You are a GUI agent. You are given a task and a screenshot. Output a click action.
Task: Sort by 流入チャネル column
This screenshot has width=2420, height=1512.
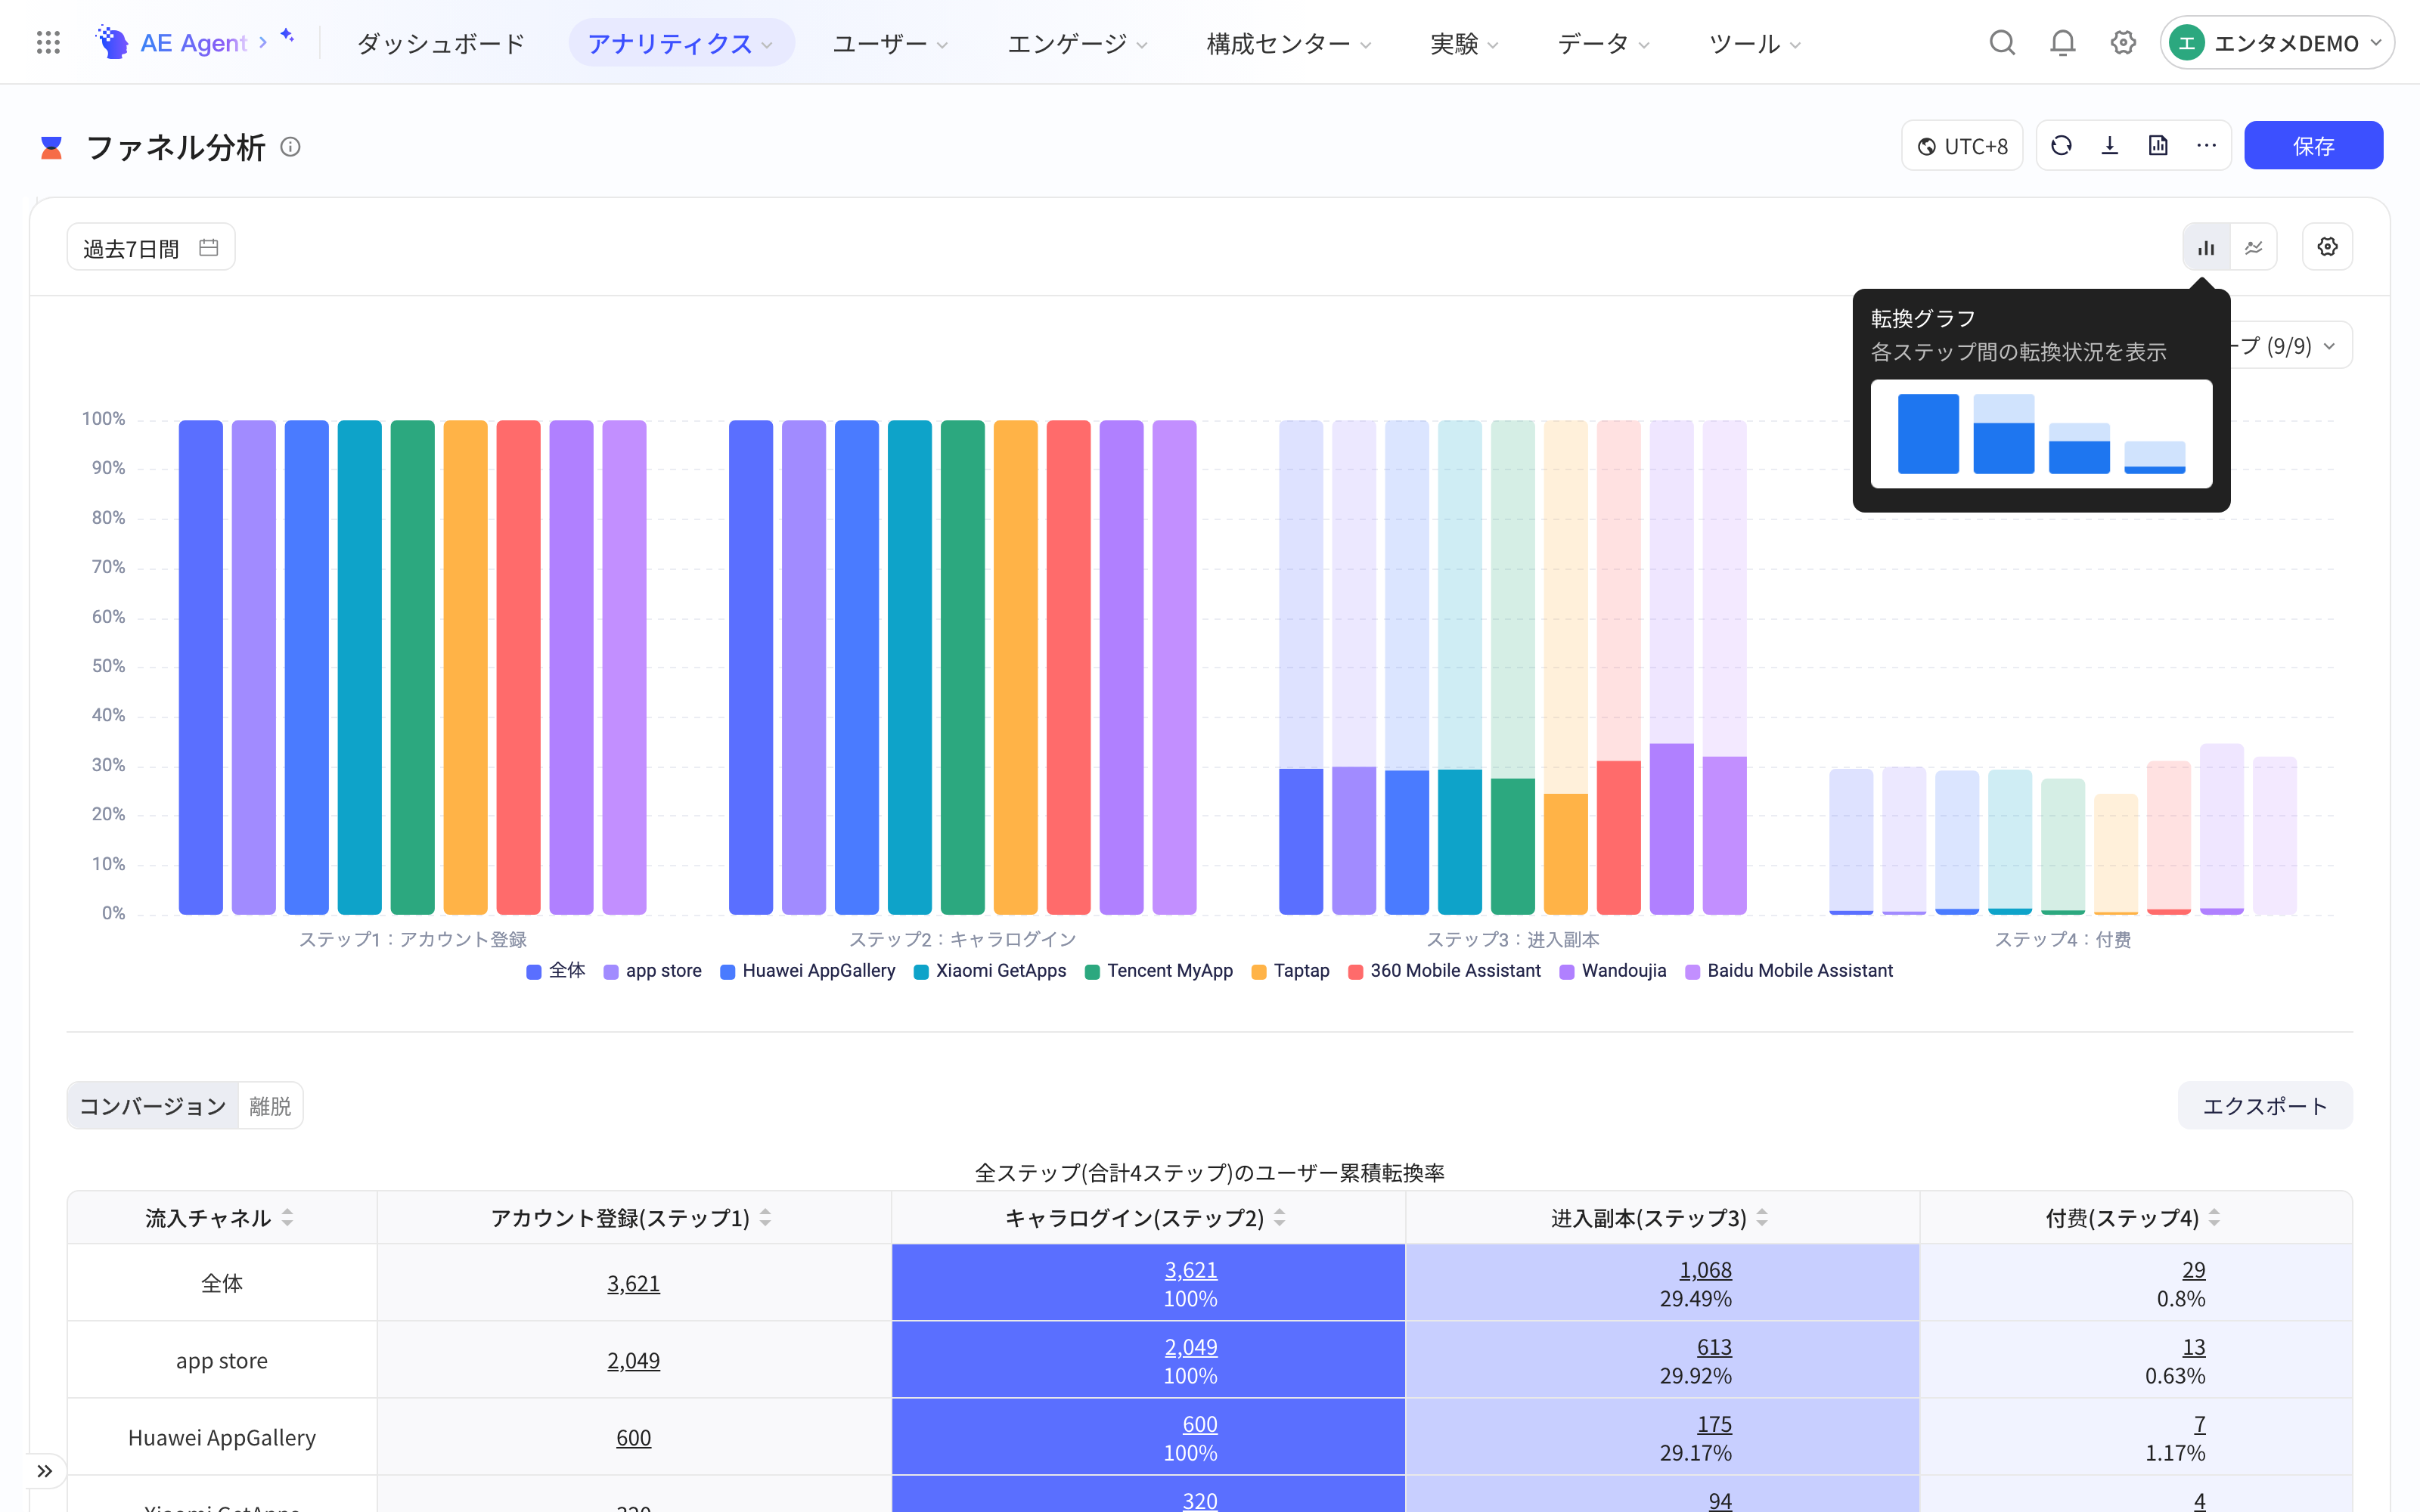coord(287,1217)
